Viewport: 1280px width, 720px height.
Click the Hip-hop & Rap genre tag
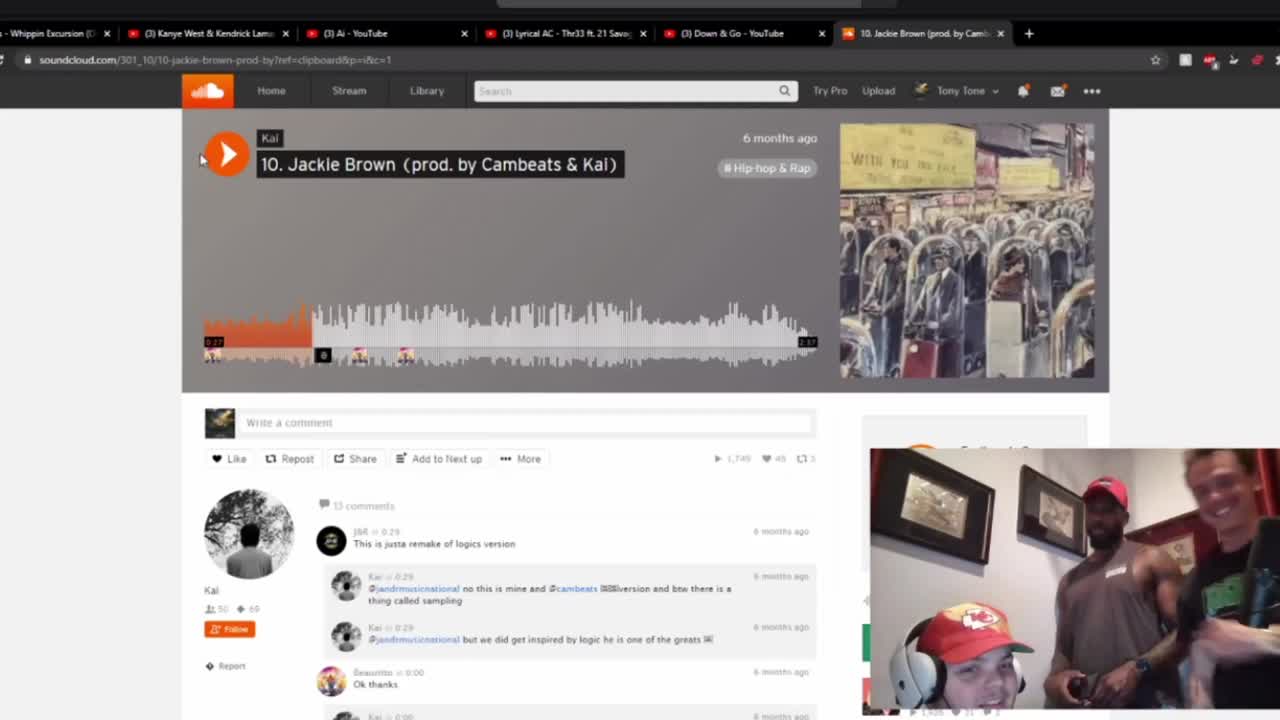coord(766,168)
